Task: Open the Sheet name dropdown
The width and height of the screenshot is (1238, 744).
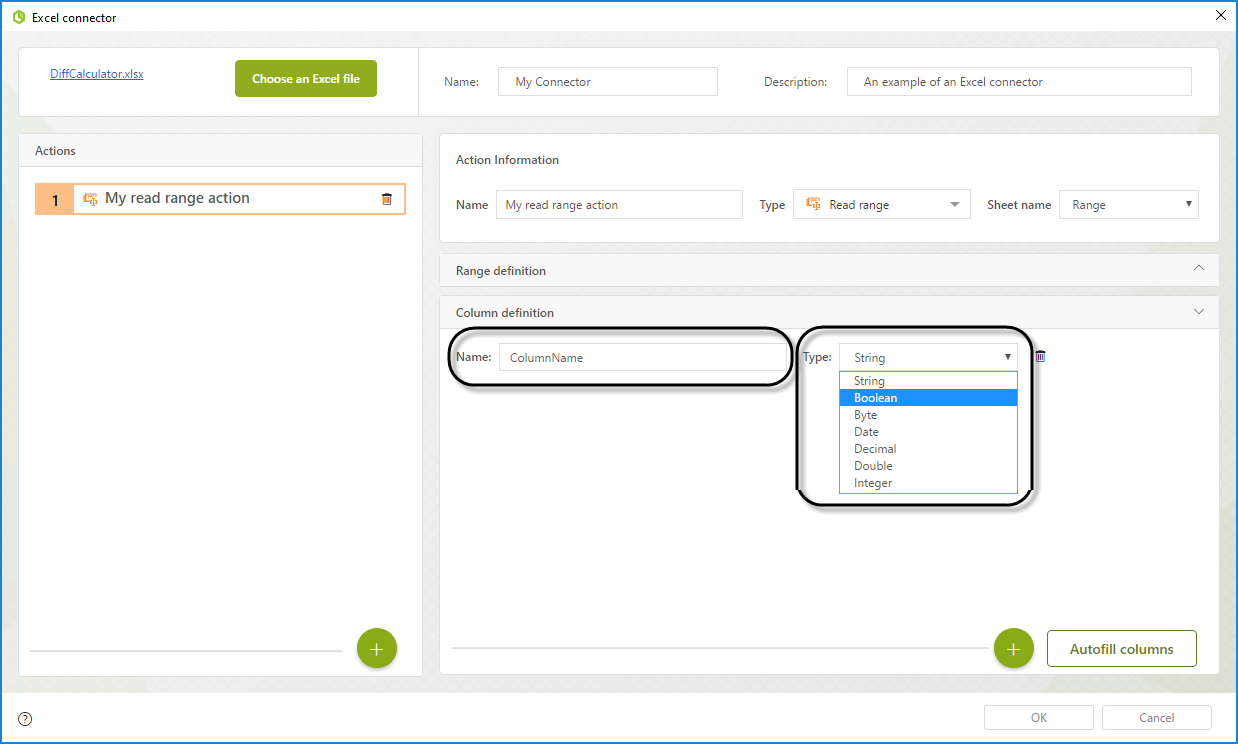Action: [x=1128, y=205]
